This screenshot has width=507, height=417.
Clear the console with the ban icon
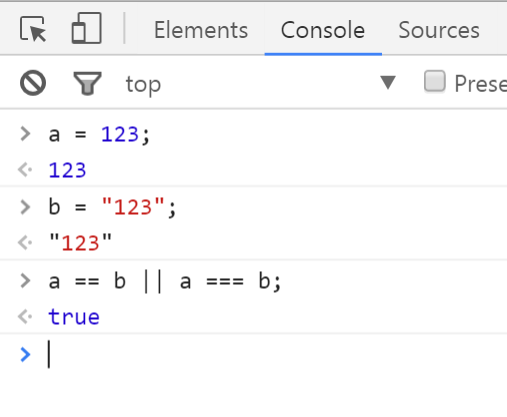pos(33,83)
